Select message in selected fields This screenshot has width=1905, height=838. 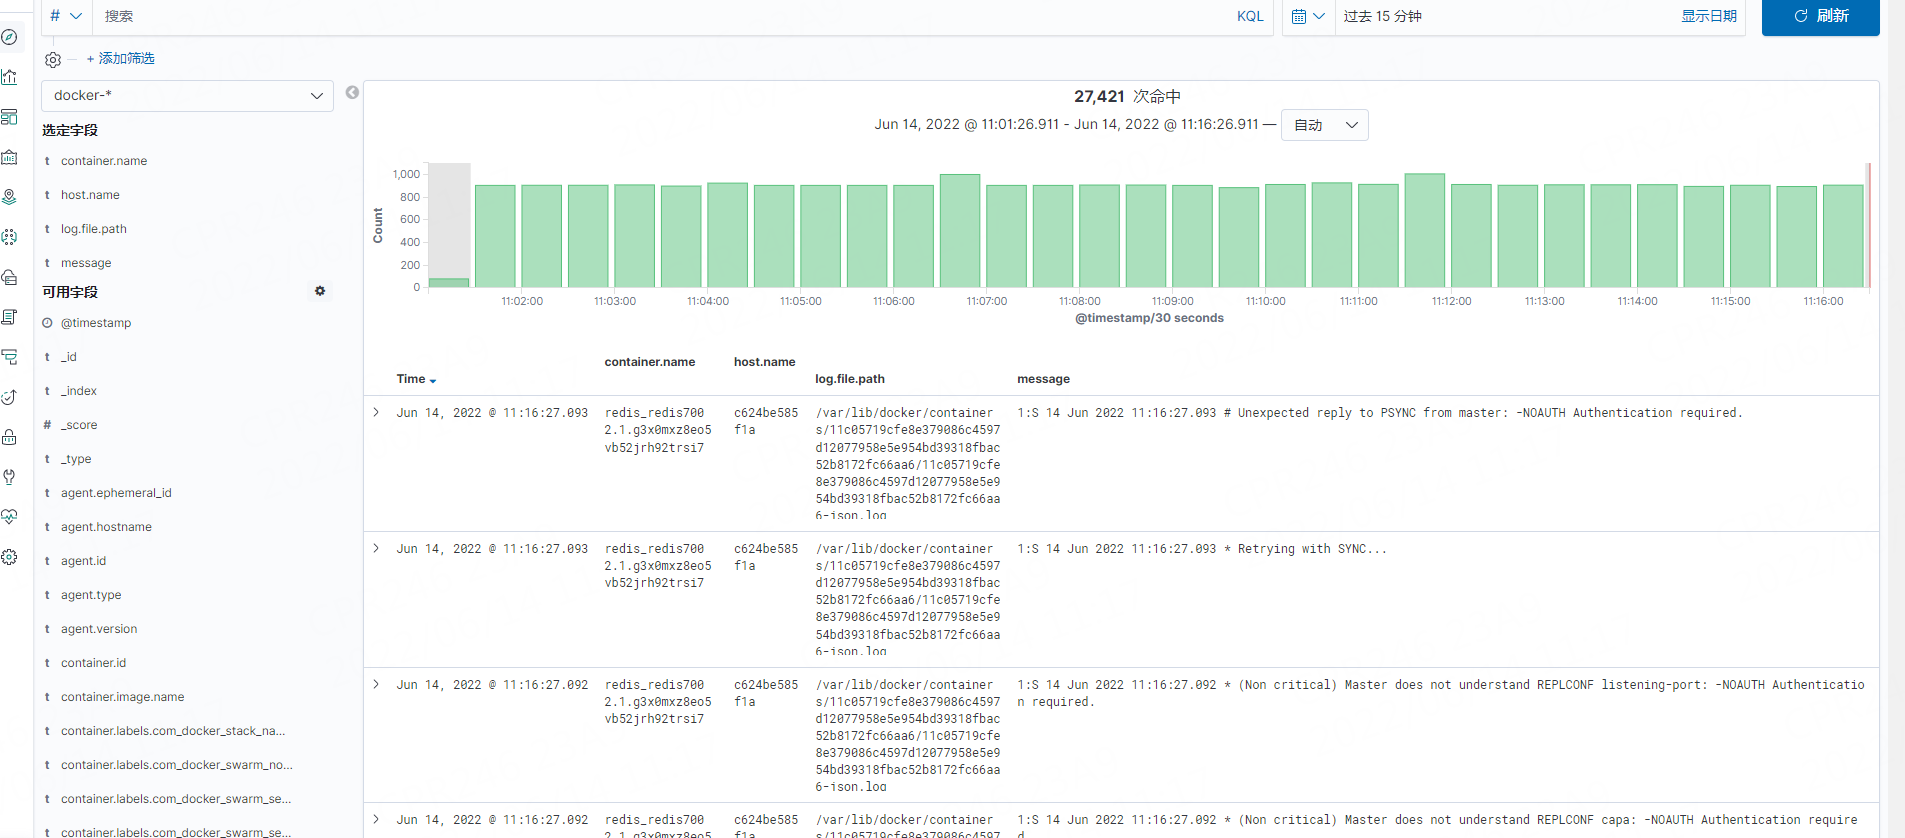(86, 263)
